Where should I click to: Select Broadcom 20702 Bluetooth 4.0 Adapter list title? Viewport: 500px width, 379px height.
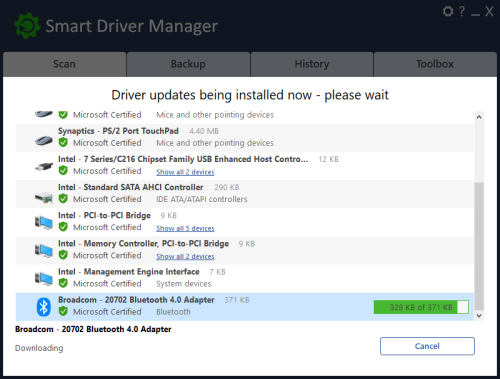[136, 300]
